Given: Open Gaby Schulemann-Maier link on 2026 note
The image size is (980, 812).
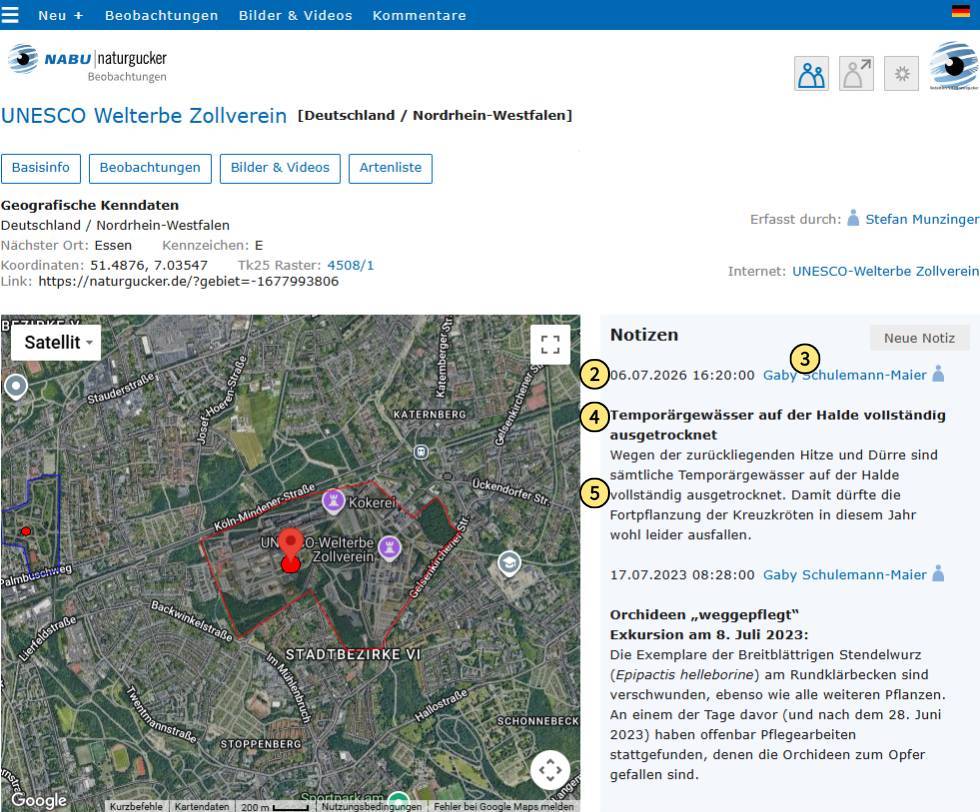Looking at the screenshot, I should coord(845,375).
